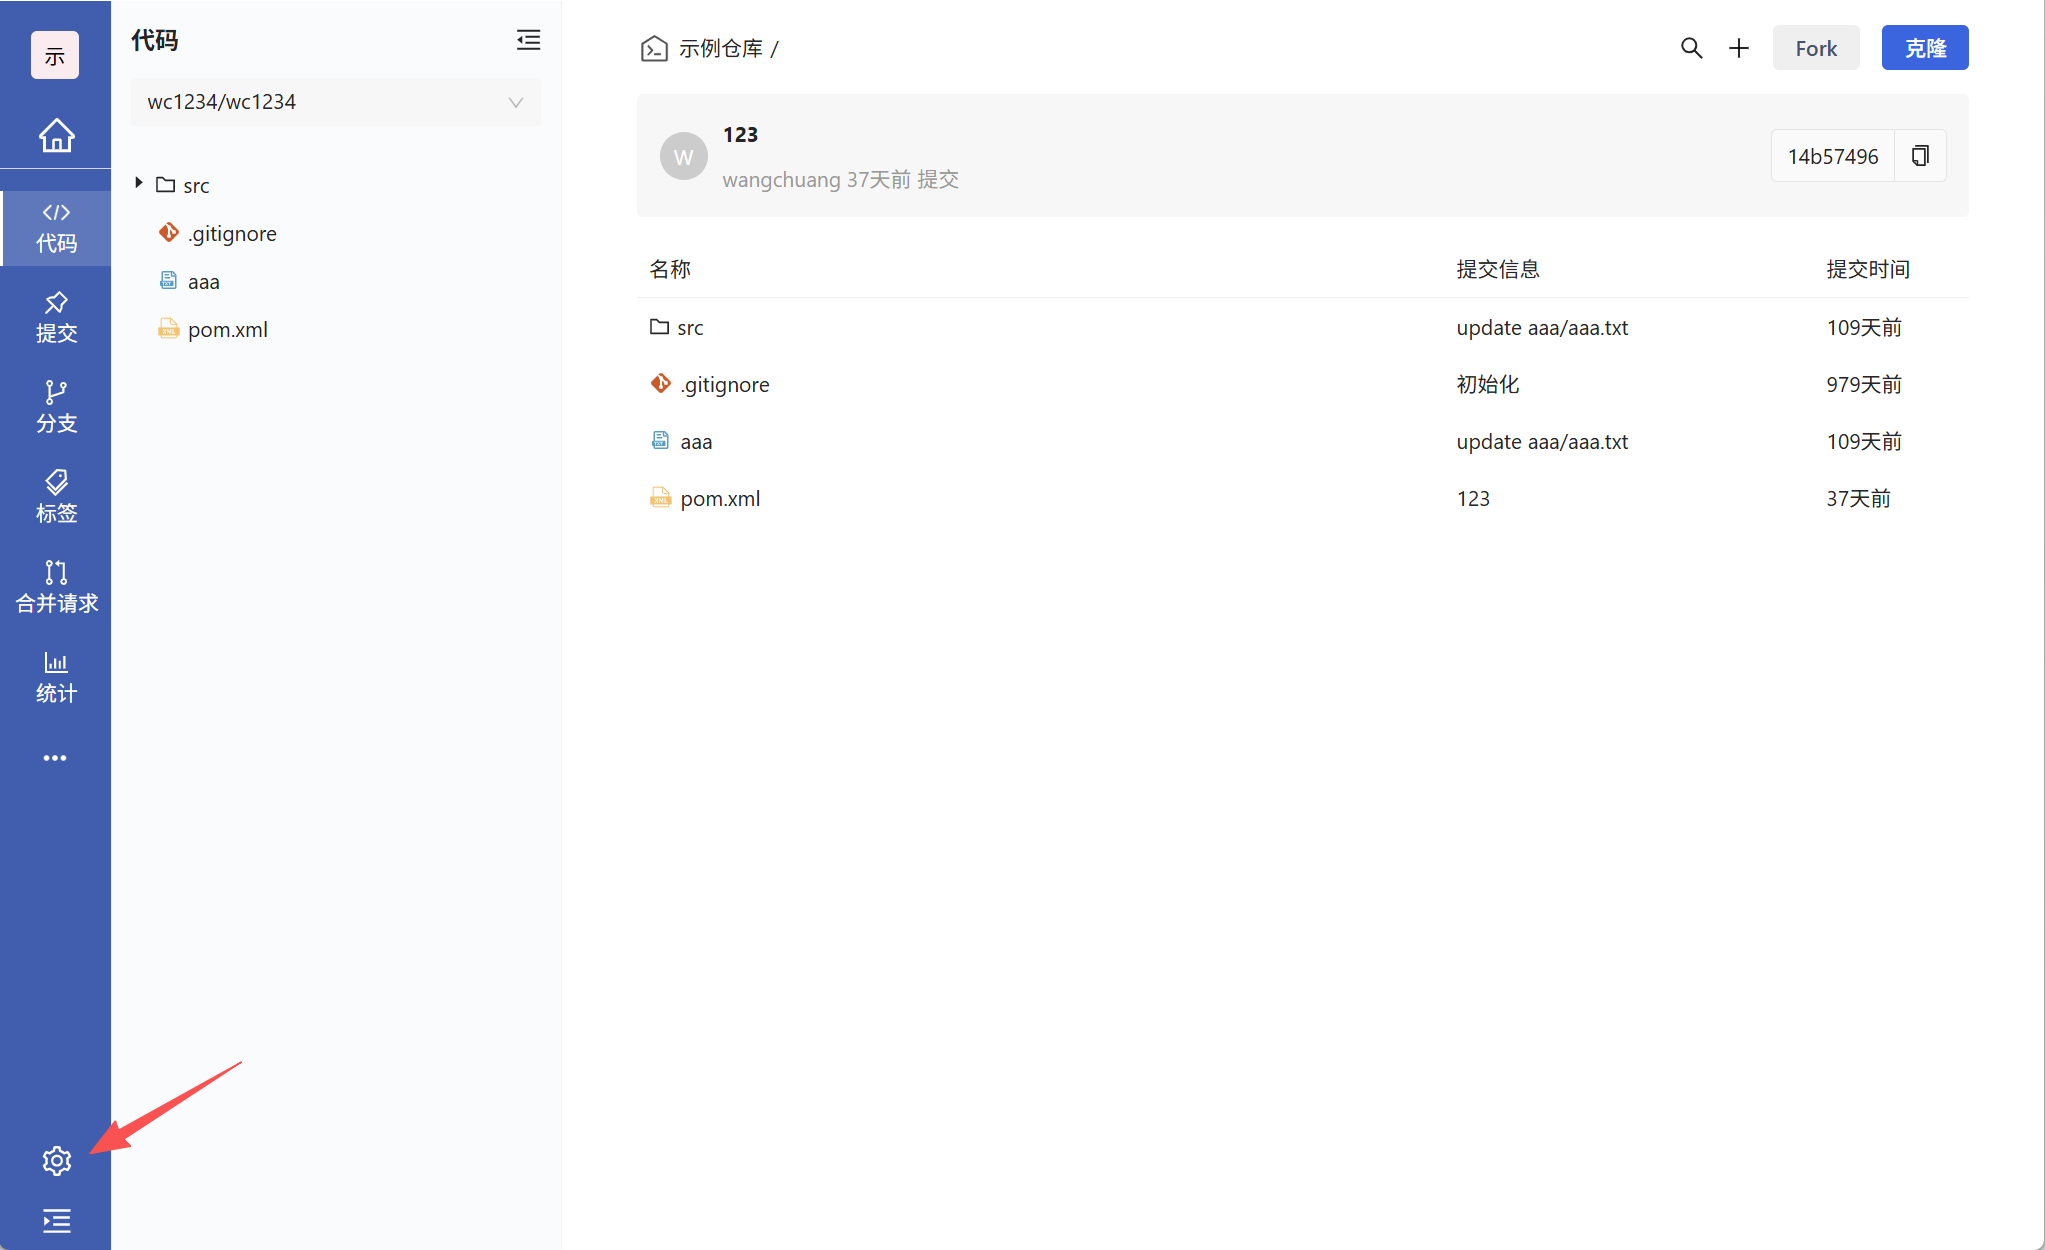Click the plus add-file icon
This screenshot has width=2045, height=1250.
(x=1739, y=48)
